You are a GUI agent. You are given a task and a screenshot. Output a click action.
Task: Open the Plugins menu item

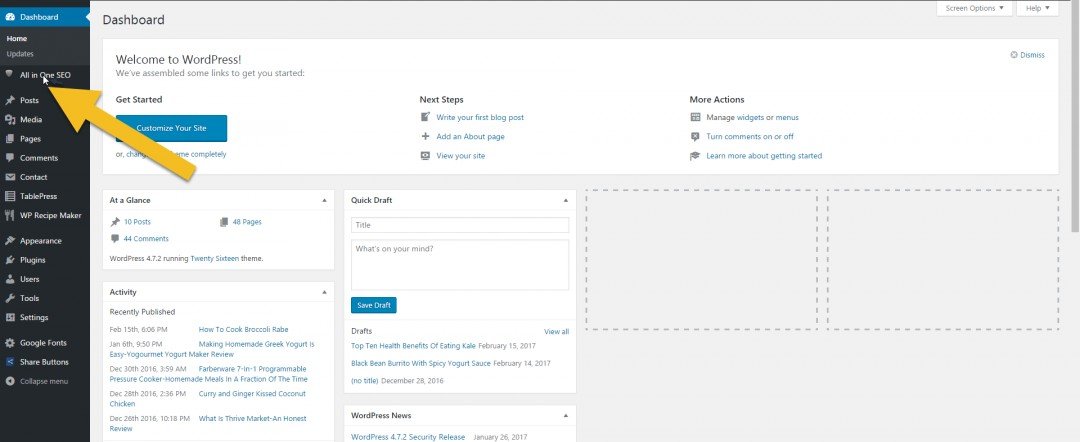[45, 260]
